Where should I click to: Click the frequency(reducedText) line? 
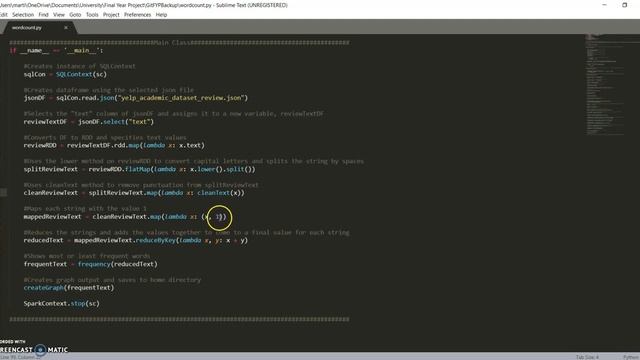91,264
